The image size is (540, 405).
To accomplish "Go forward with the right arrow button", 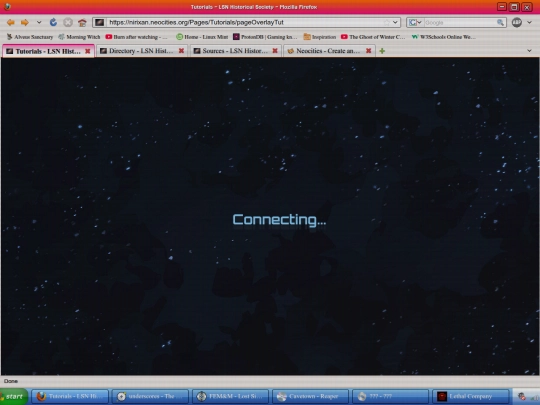I will click(x=24, y=23).
